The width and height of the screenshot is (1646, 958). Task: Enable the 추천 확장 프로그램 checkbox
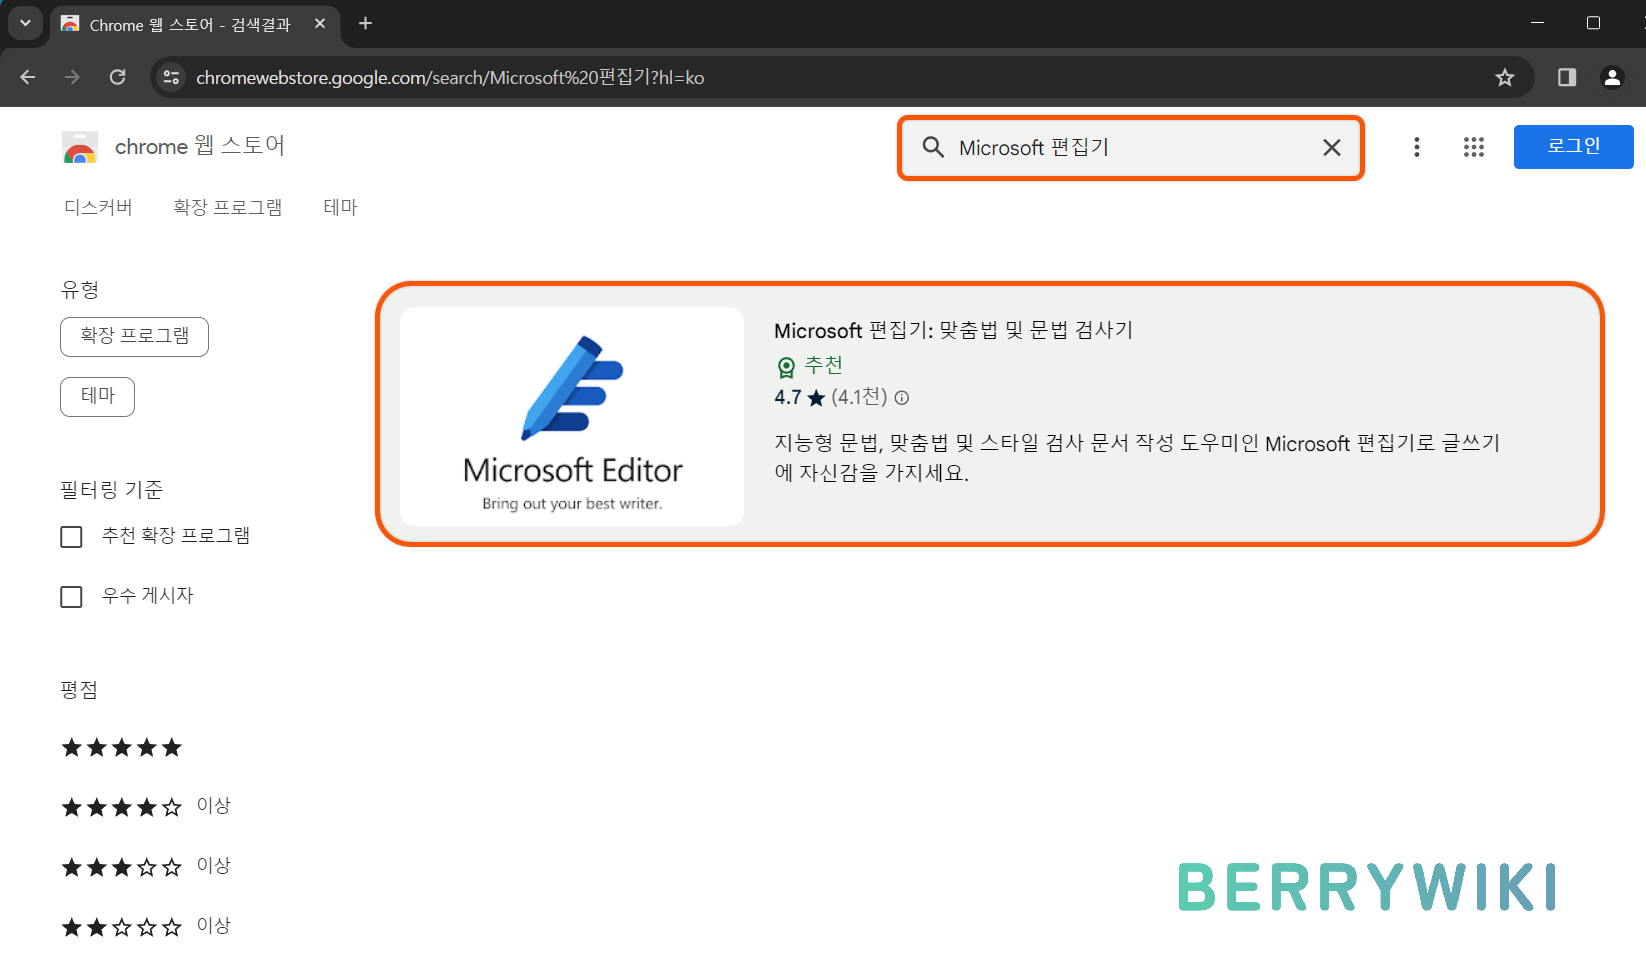(x=71, y=537)
